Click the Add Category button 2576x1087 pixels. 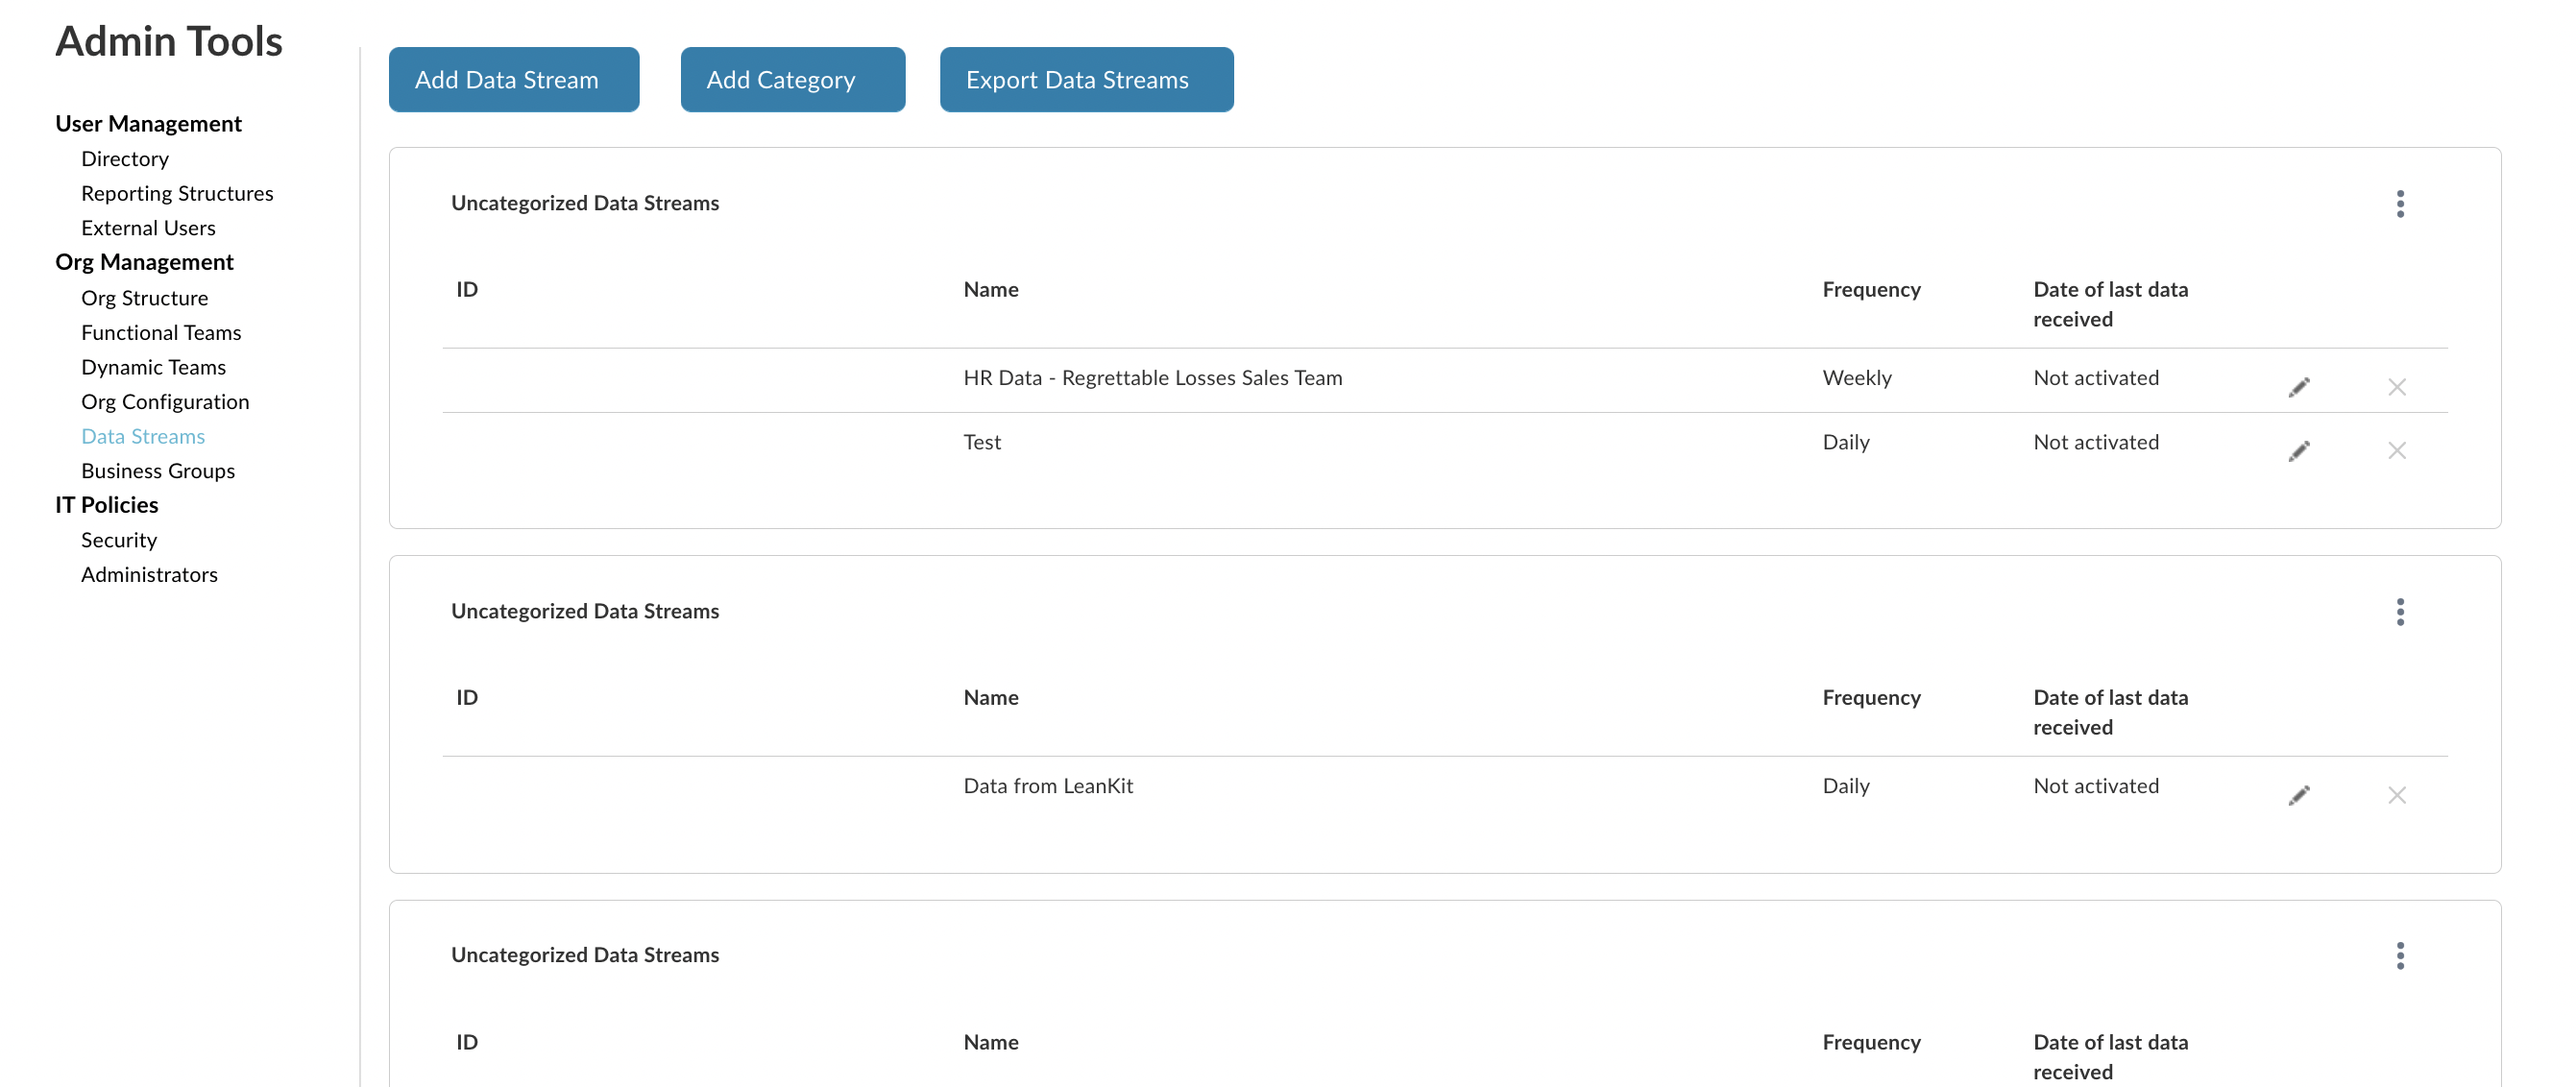point(793,80)
